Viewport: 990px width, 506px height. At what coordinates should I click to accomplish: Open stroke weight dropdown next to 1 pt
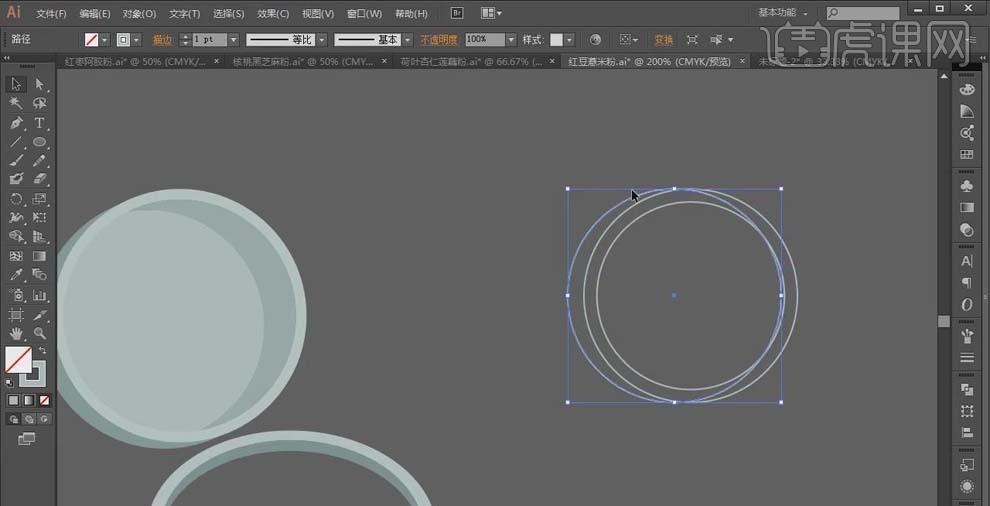234,40
